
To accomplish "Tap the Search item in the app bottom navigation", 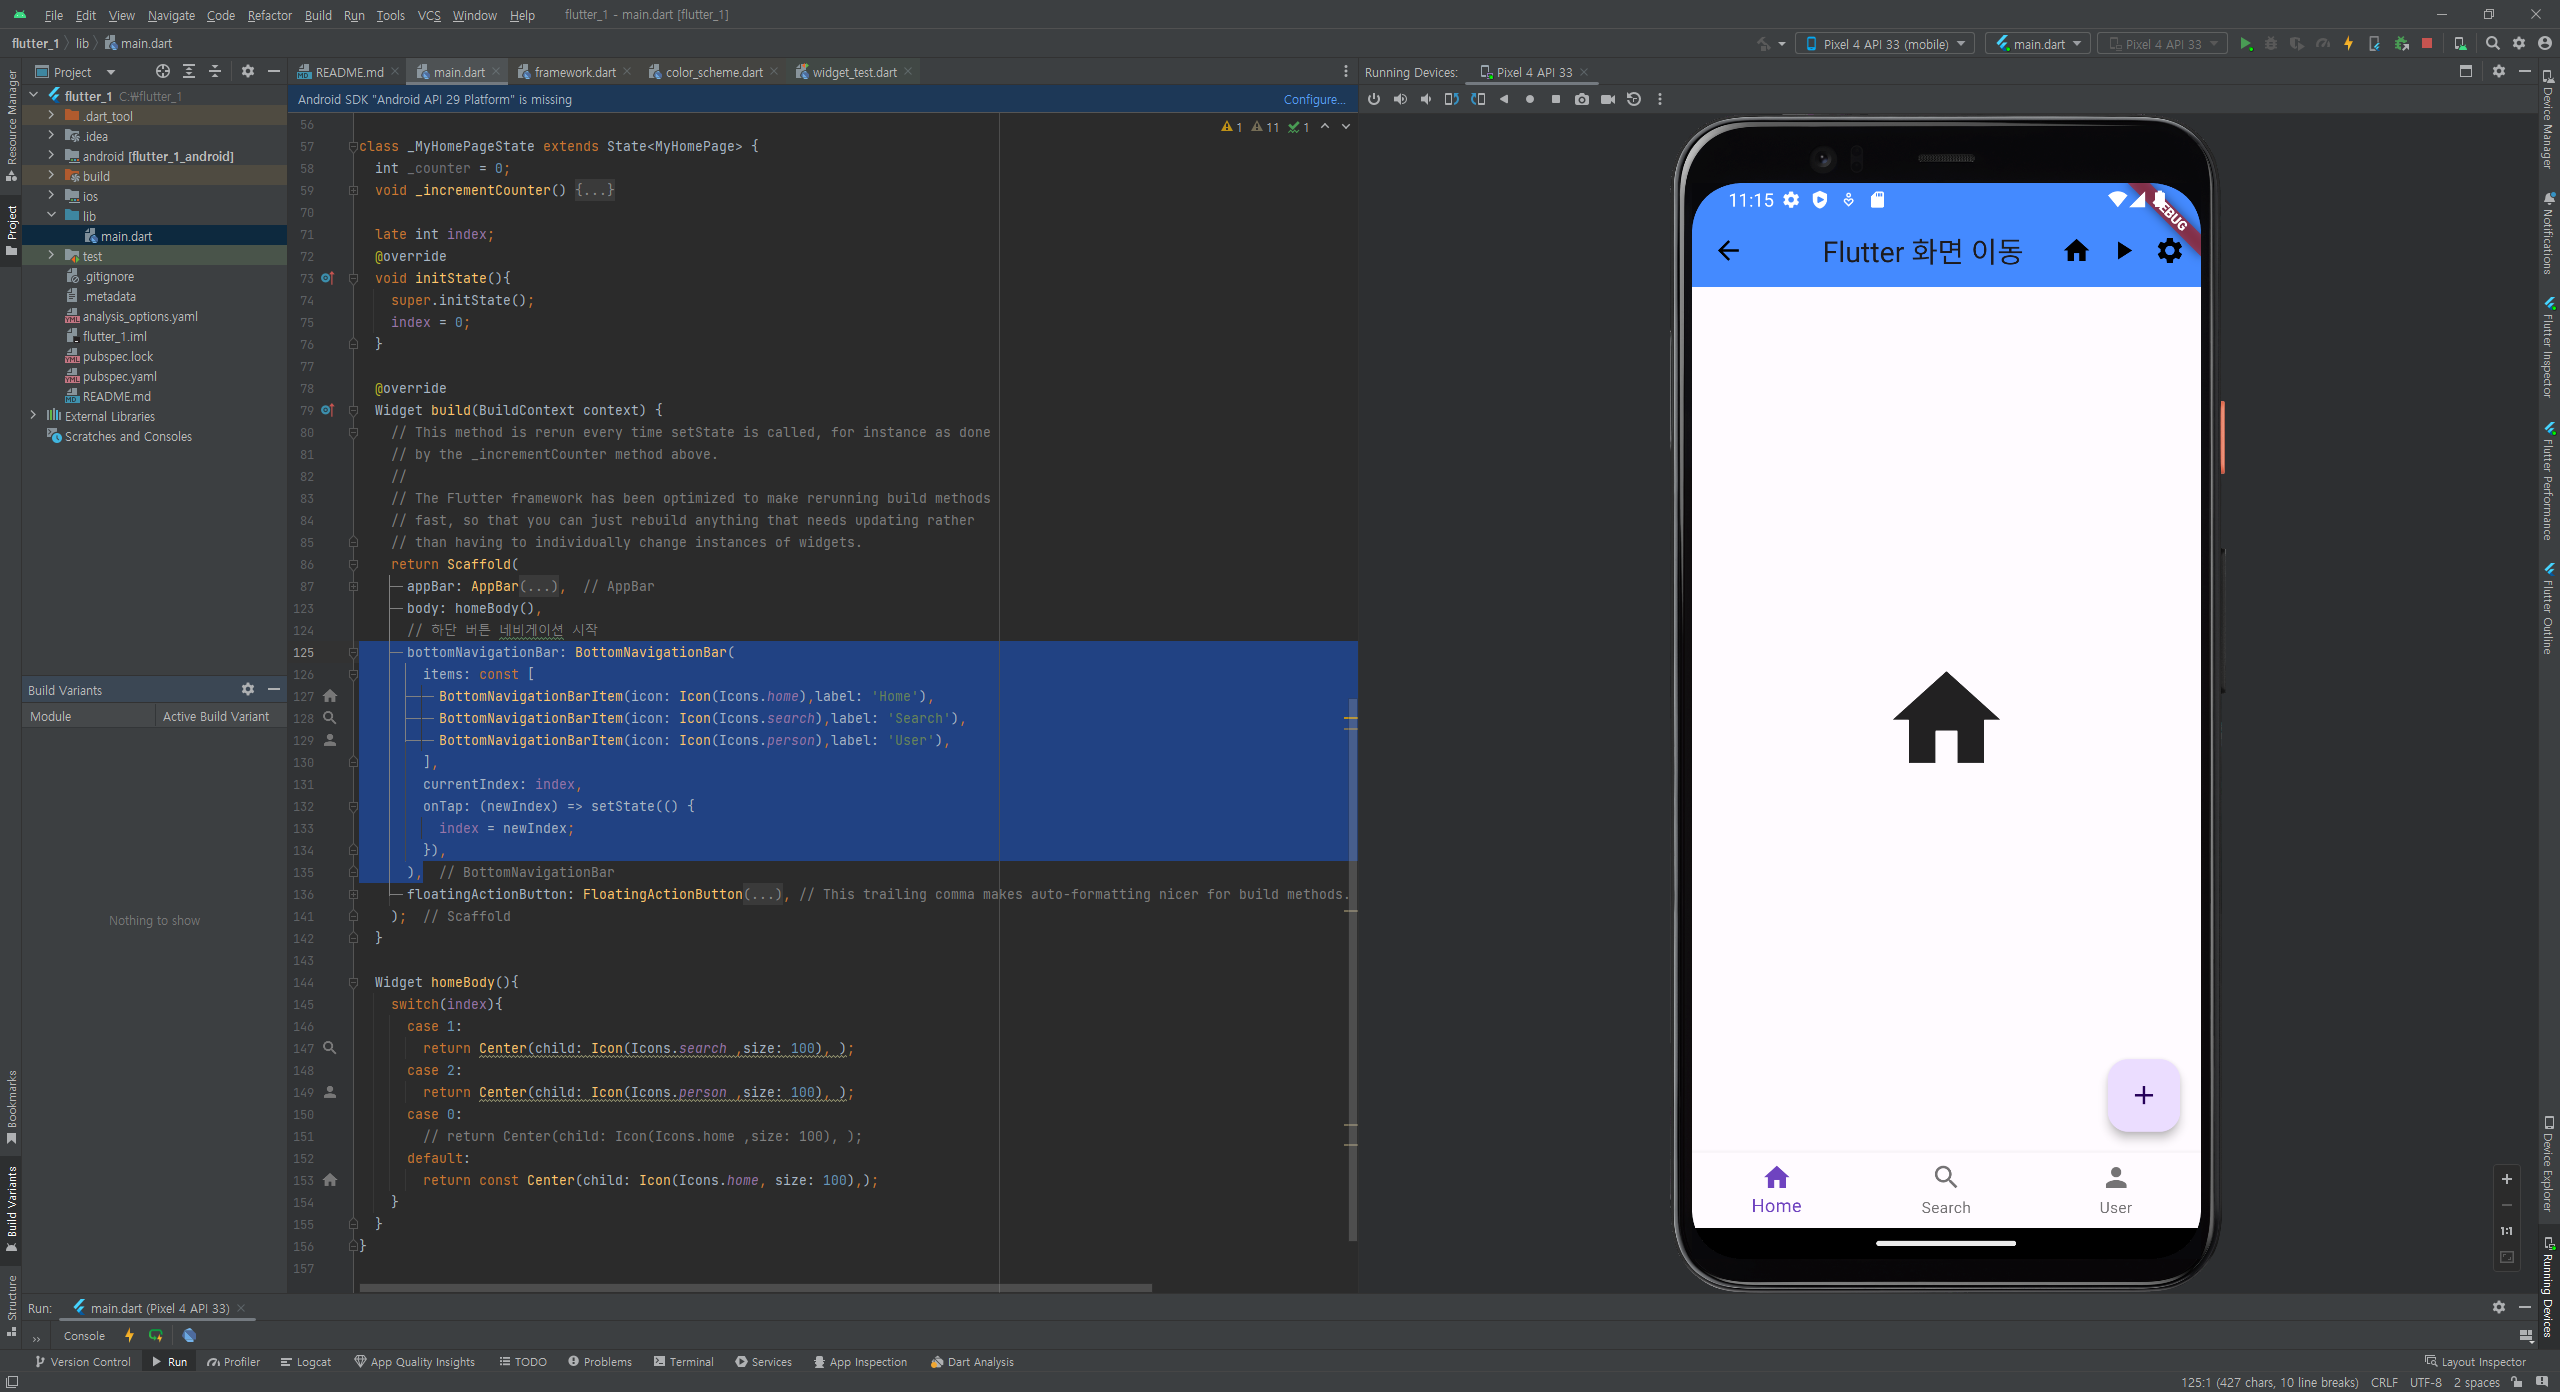I will point(1945,1190).
